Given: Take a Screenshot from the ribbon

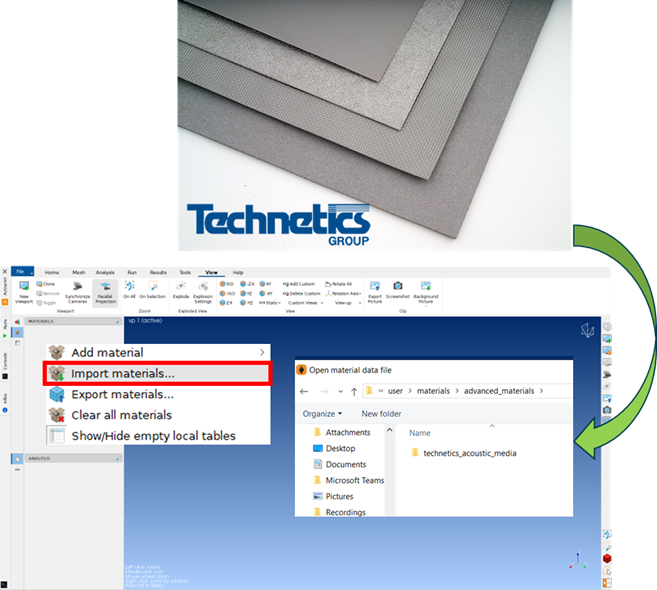Looking at the screenshot, I should (x=398, y=289).
